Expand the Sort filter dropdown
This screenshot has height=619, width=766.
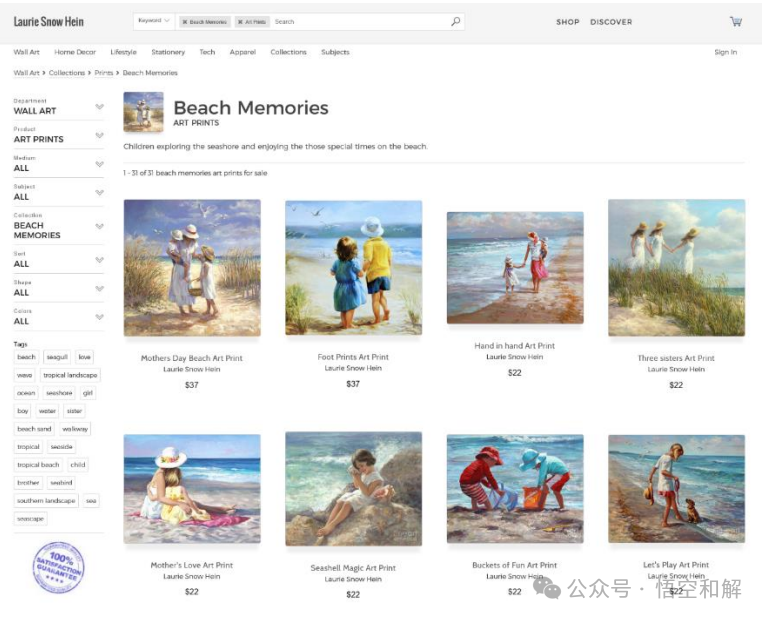(59, 259)
